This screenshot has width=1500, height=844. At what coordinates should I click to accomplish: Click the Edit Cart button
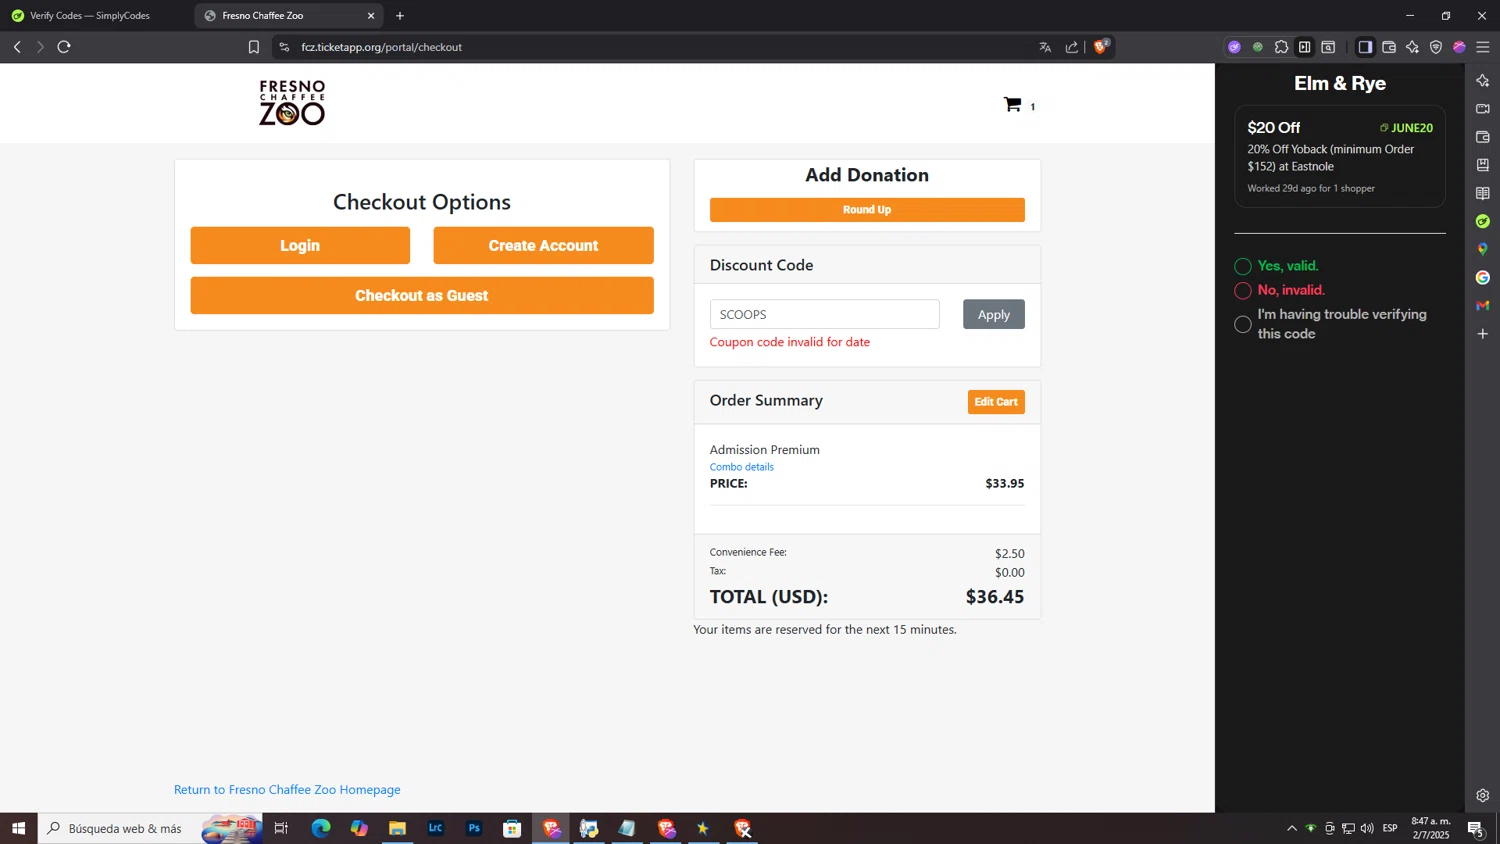click(996, 402)
